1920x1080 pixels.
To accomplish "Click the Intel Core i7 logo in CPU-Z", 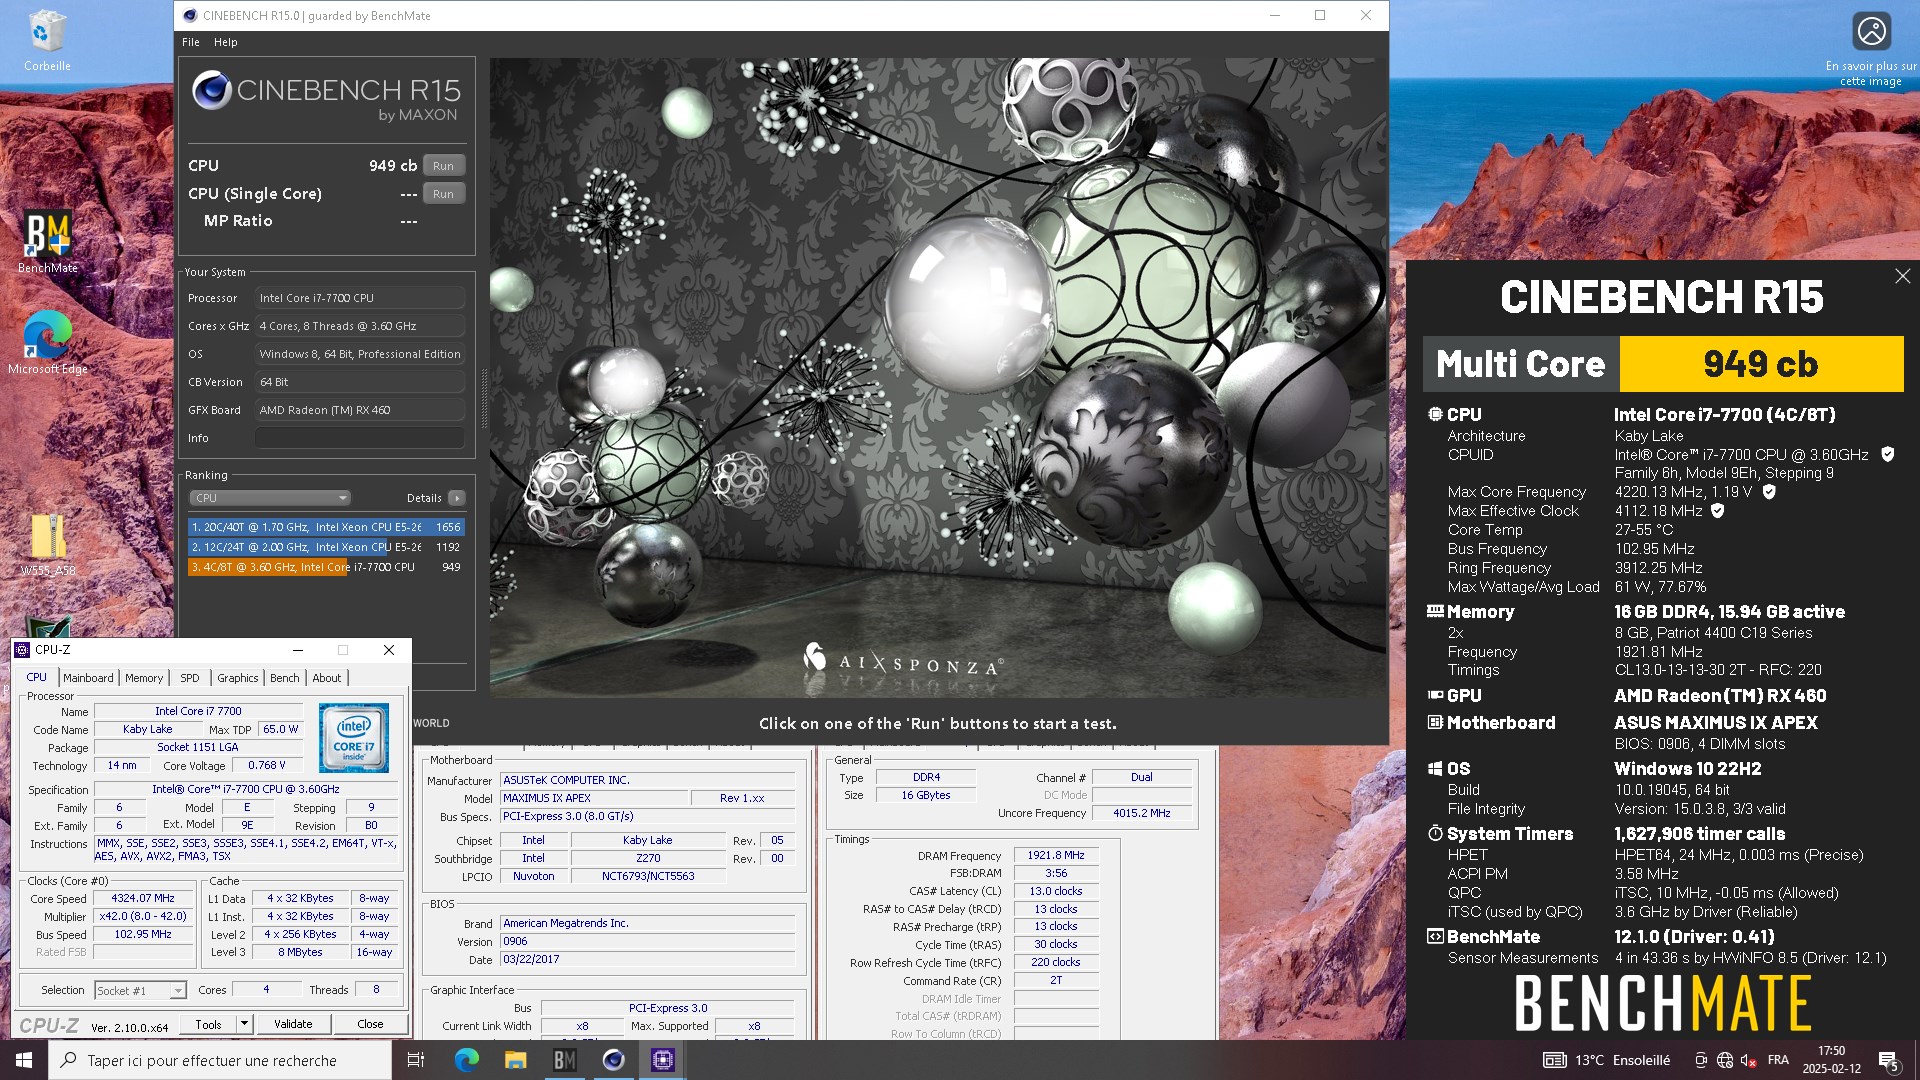I will 354,738.
